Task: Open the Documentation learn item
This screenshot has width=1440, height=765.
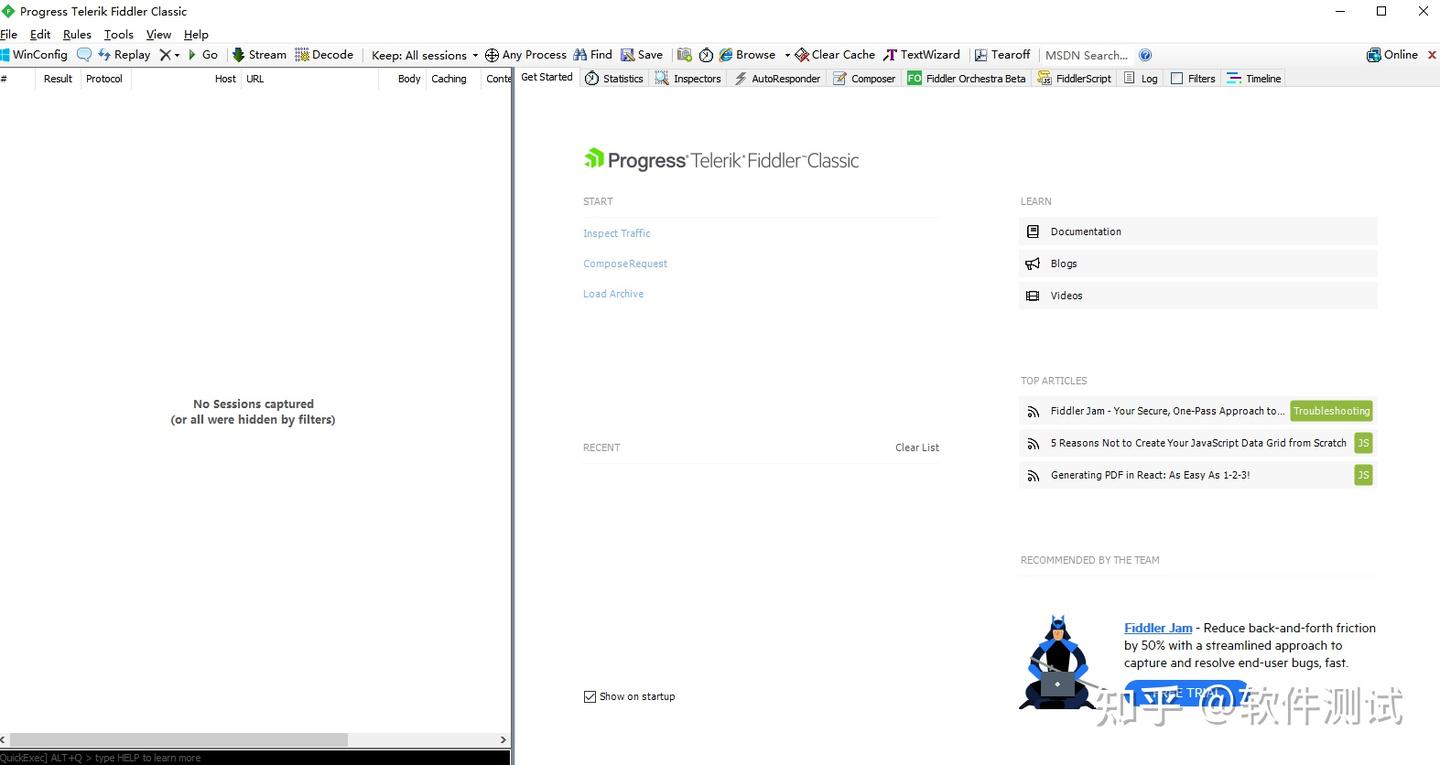Action: point(1198,231)
